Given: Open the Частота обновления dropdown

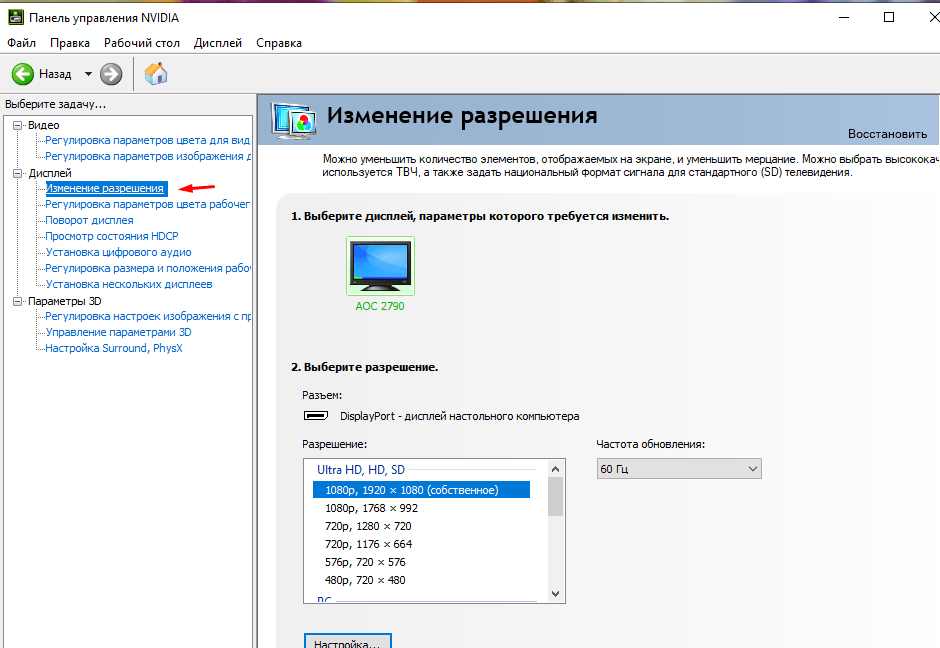Looking at the screenshot, I should (x=679, y=469).
